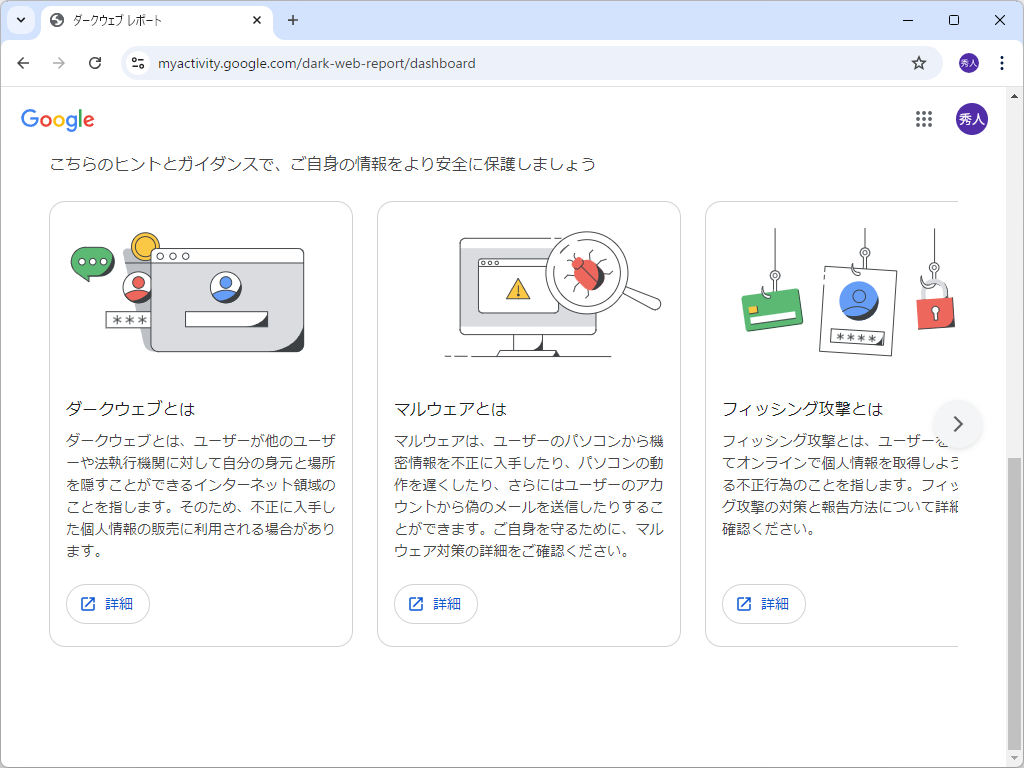The image size is (1024, 768).
Task: Click the Chrome profile icon in the toolbar
Action: point(967,62)
